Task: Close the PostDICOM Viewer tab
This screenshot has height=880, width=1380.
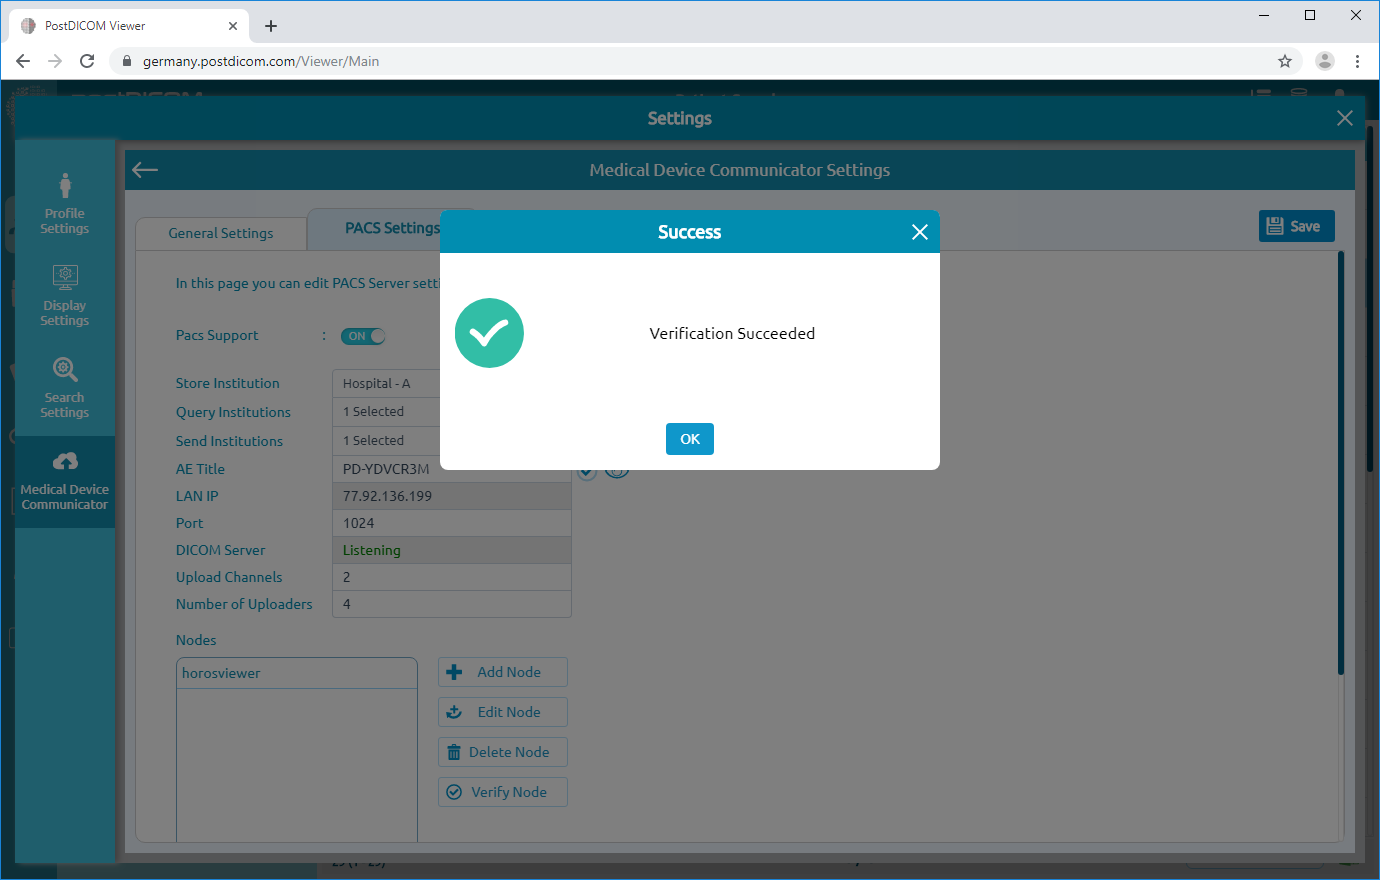Action: (233, 26)
